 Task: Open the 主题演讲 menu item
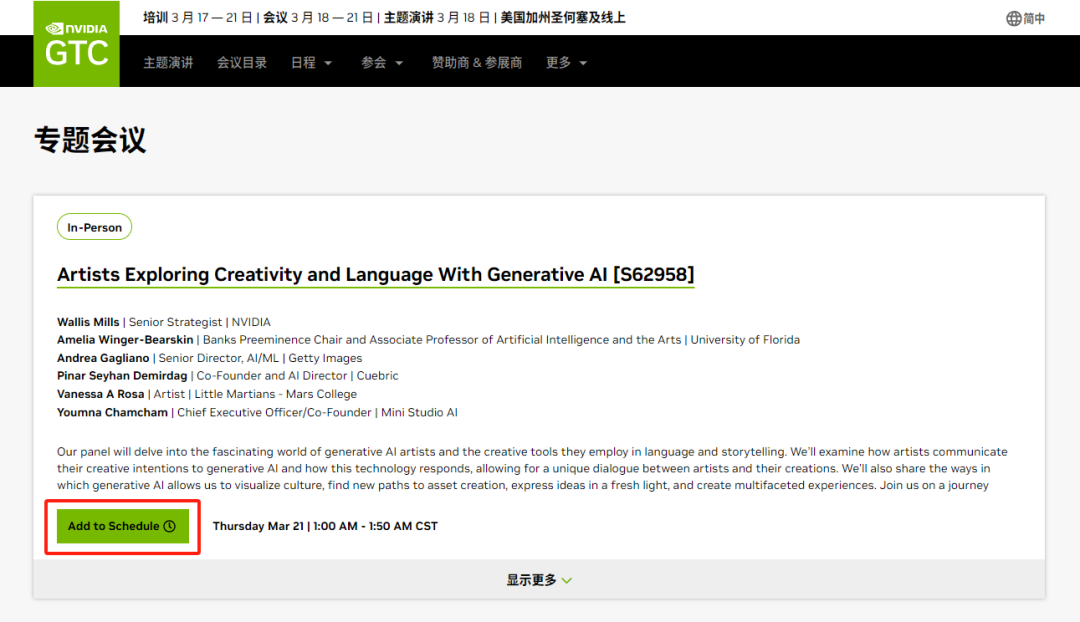(x=168, y=63)
